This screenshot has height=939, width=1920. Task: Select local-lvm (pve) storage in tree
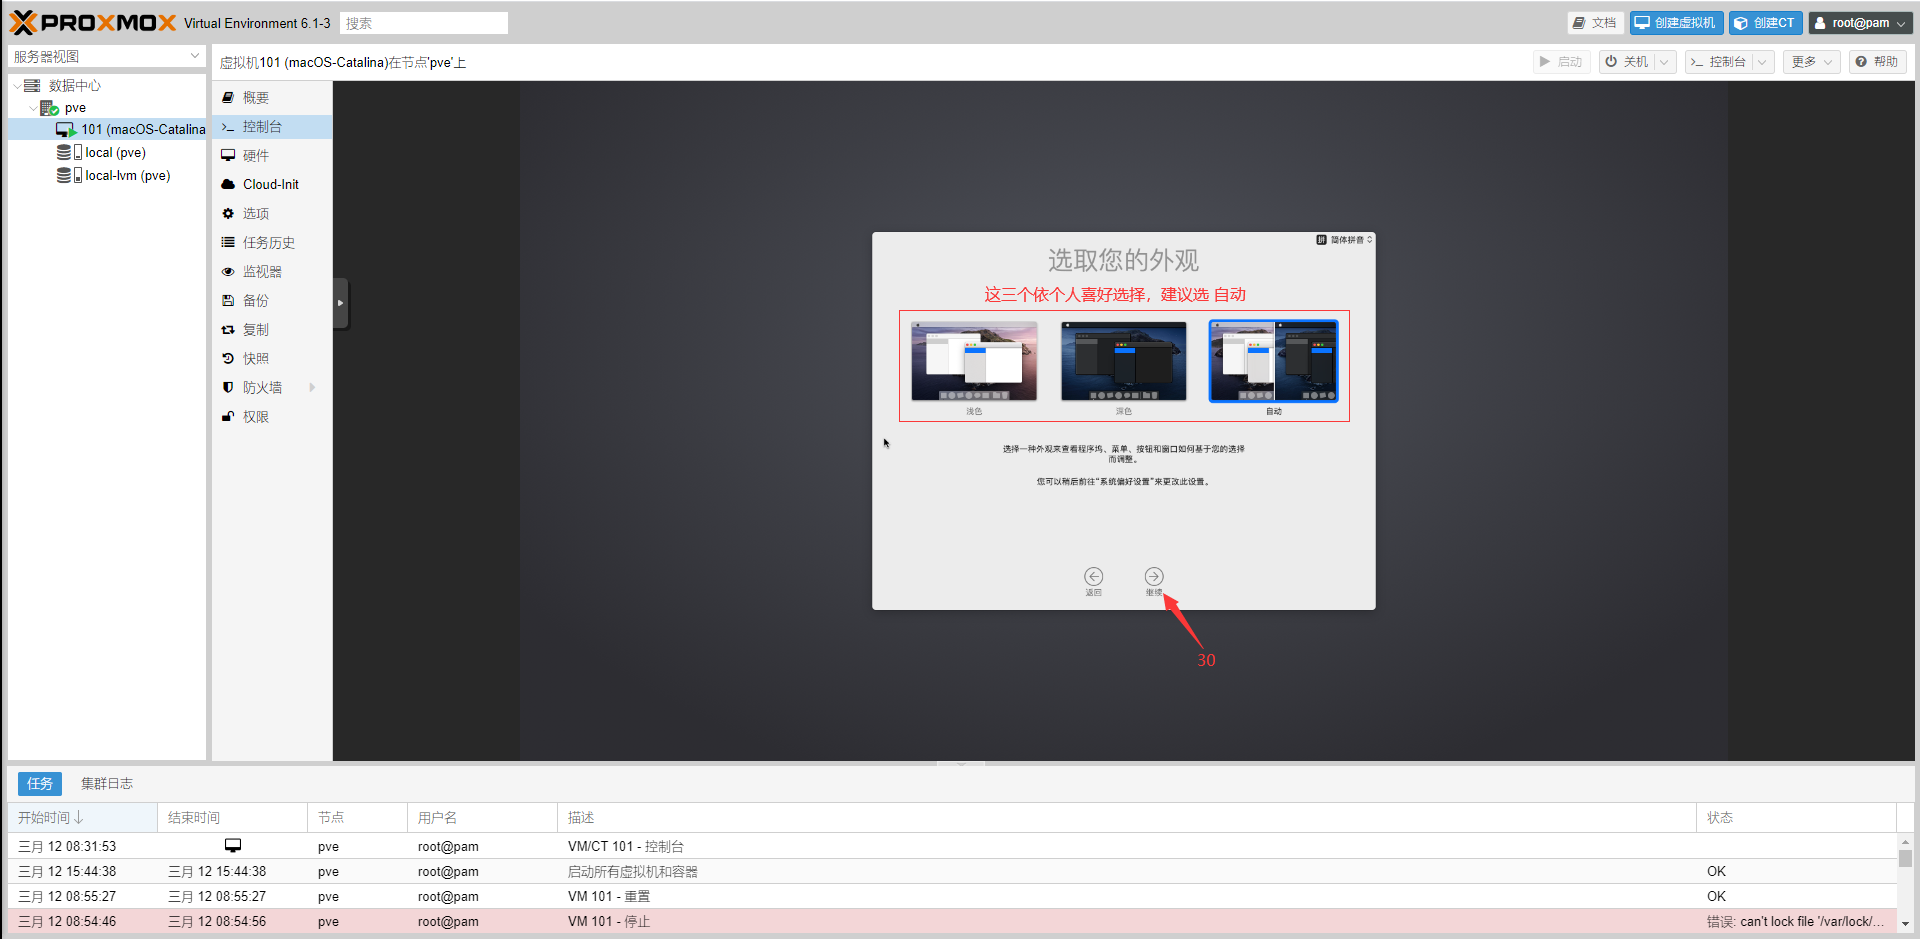click(x=127, y=176)
